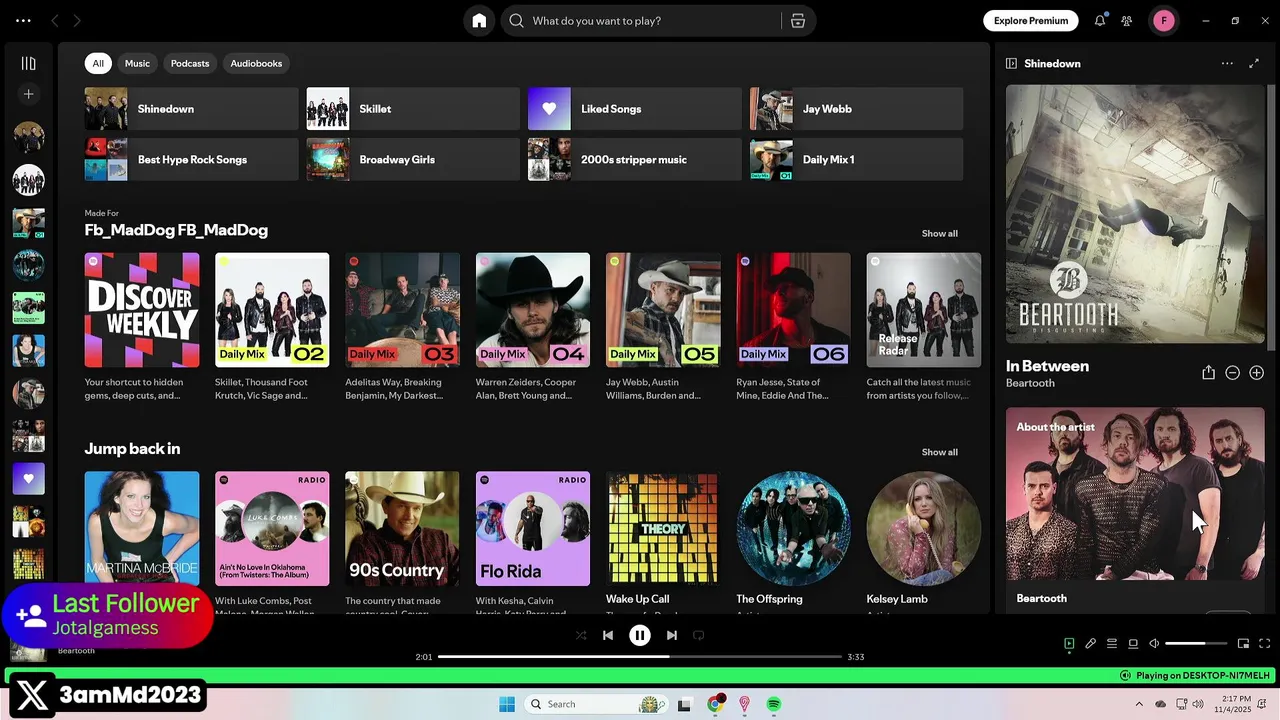The width and height of the screenshot is (1280, 720).
Task: Open the notifications bell
Action: point(1100,20)
